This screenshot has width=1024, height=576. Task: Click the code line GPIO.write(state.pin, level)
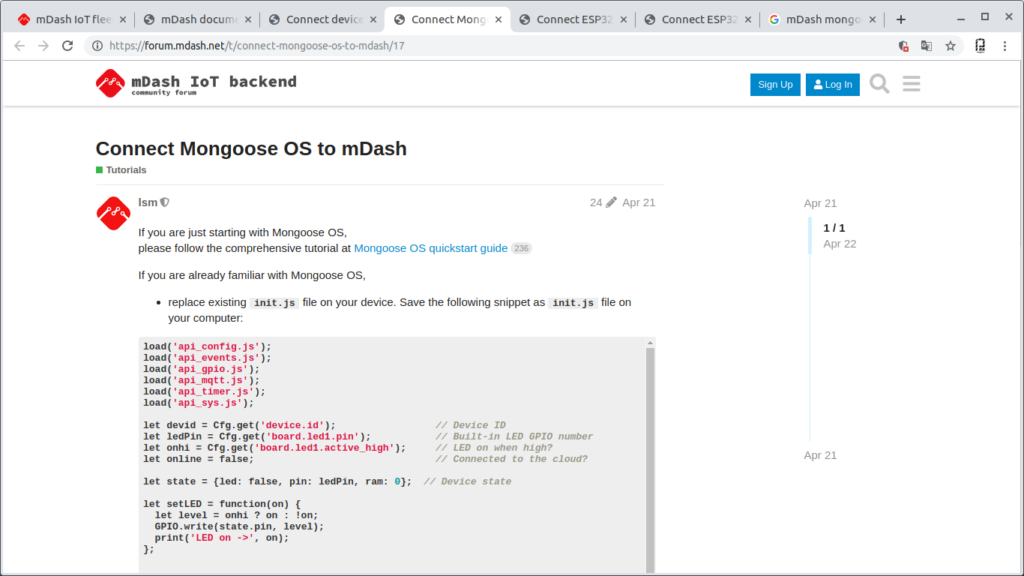point(239,526)
